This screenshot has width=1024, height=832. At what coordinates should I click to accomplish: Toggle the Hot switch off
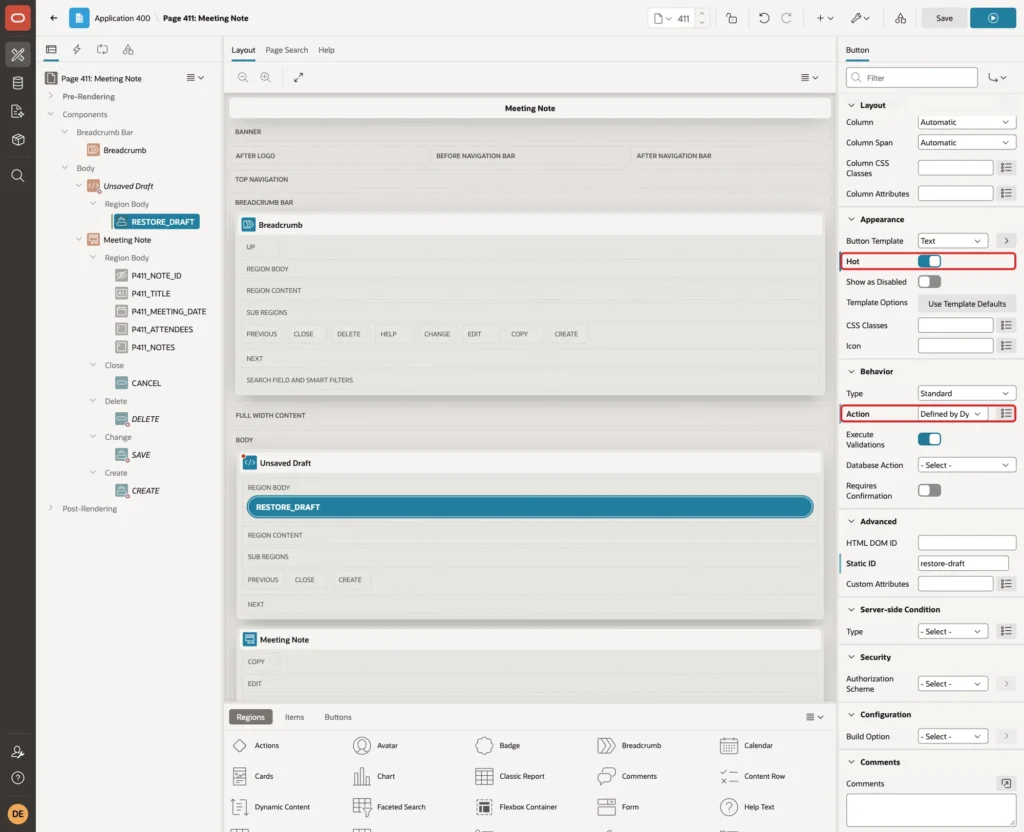(x=929, y=261)
